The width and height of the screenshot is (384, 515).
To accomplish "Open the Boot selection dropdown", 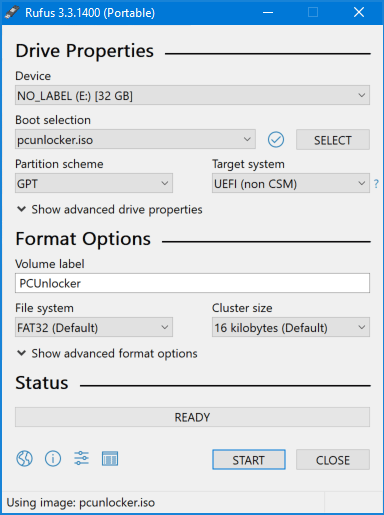I will point(135,140).
